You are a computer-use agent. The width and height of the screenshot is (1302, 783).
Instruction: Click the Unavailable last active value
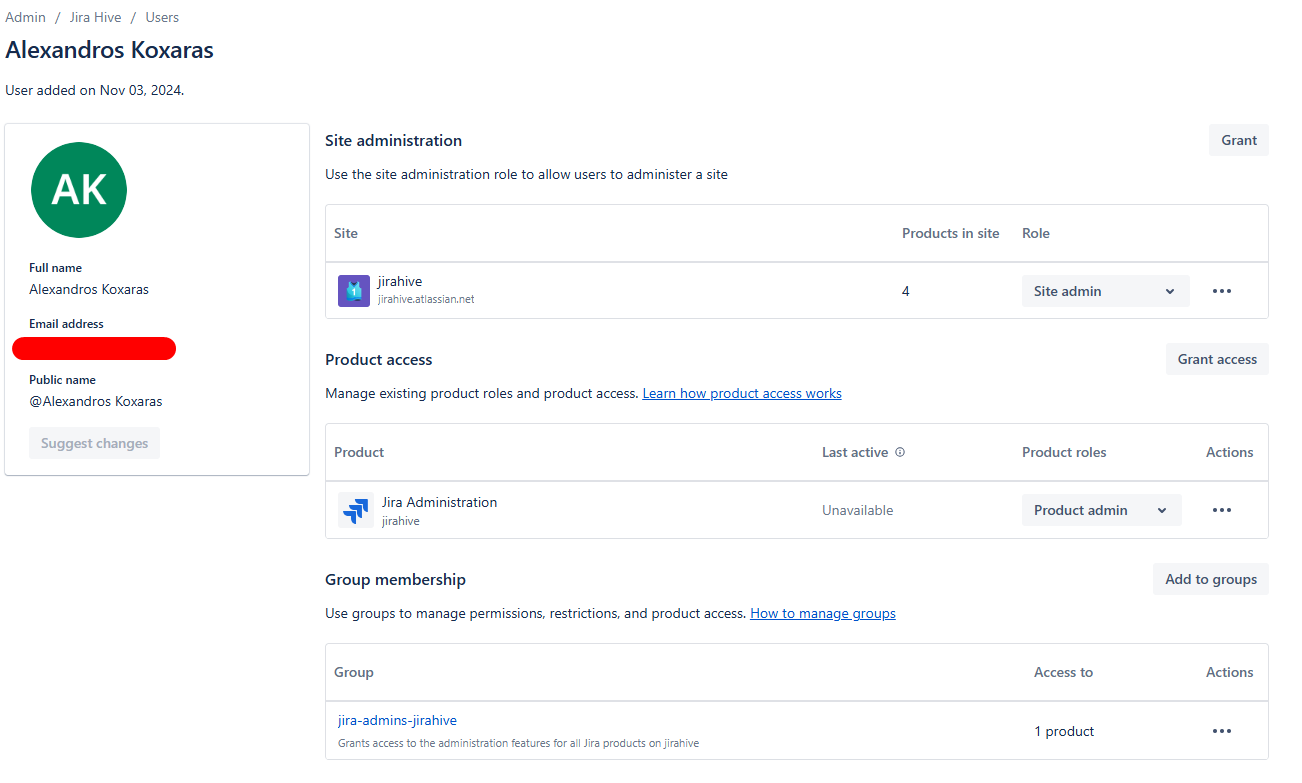(857, 510)
